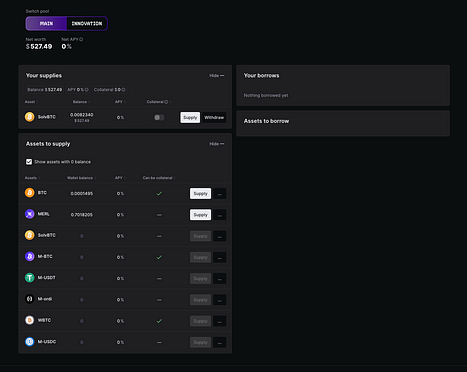Open more options for M-USDT row
Image resolution: width=467 pixels, height=372 pixels.
220,279
